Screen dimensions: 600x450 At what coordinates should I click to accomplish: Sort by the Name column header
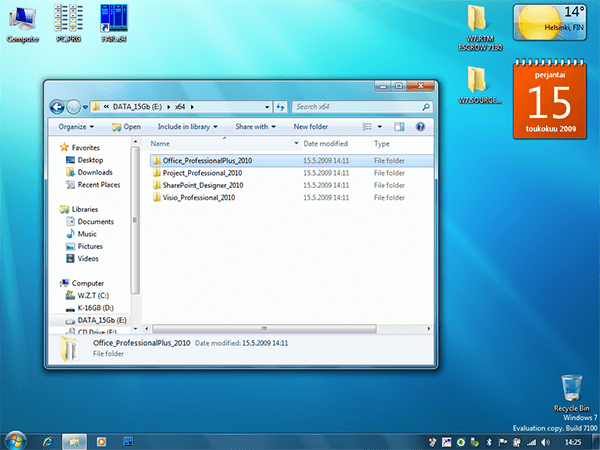point(220,144)
